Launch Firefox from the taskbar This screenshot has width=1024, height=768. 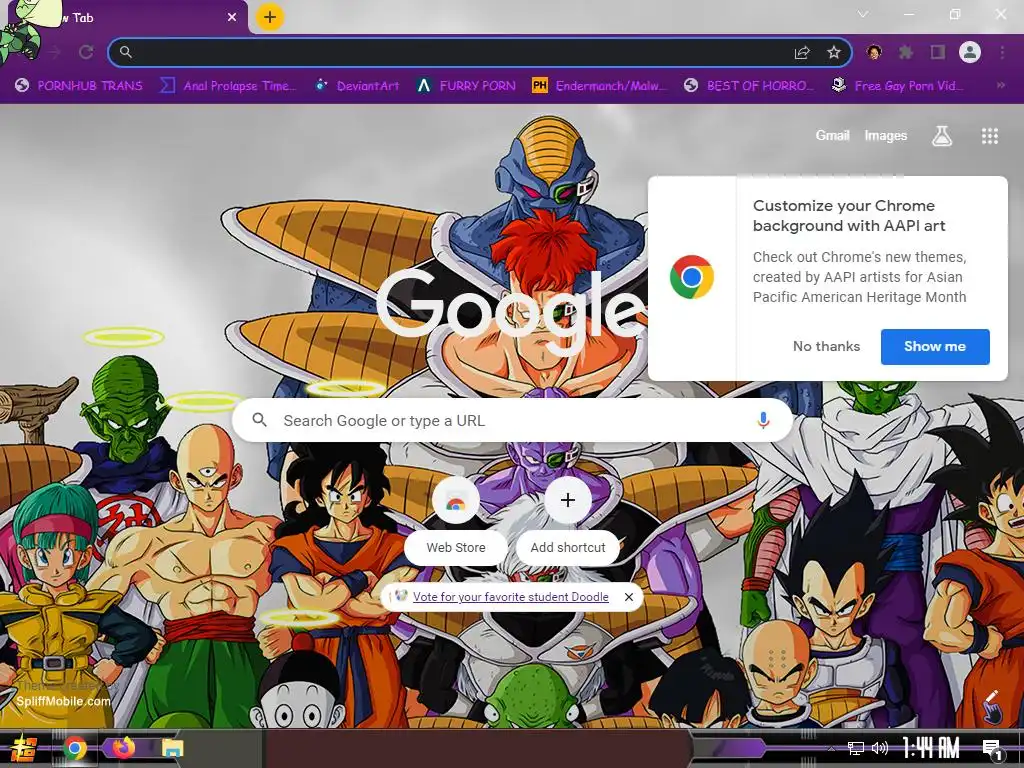pos(123,748)
